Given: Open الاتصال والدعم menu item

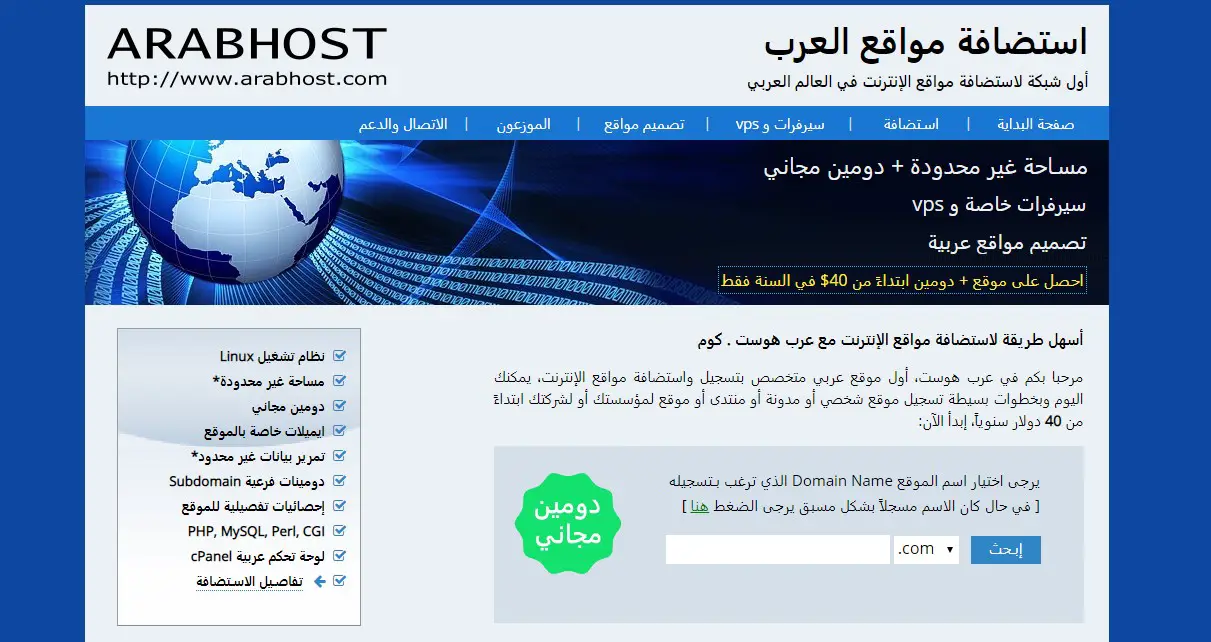Looking at the screenshot, I should [403, 124].
